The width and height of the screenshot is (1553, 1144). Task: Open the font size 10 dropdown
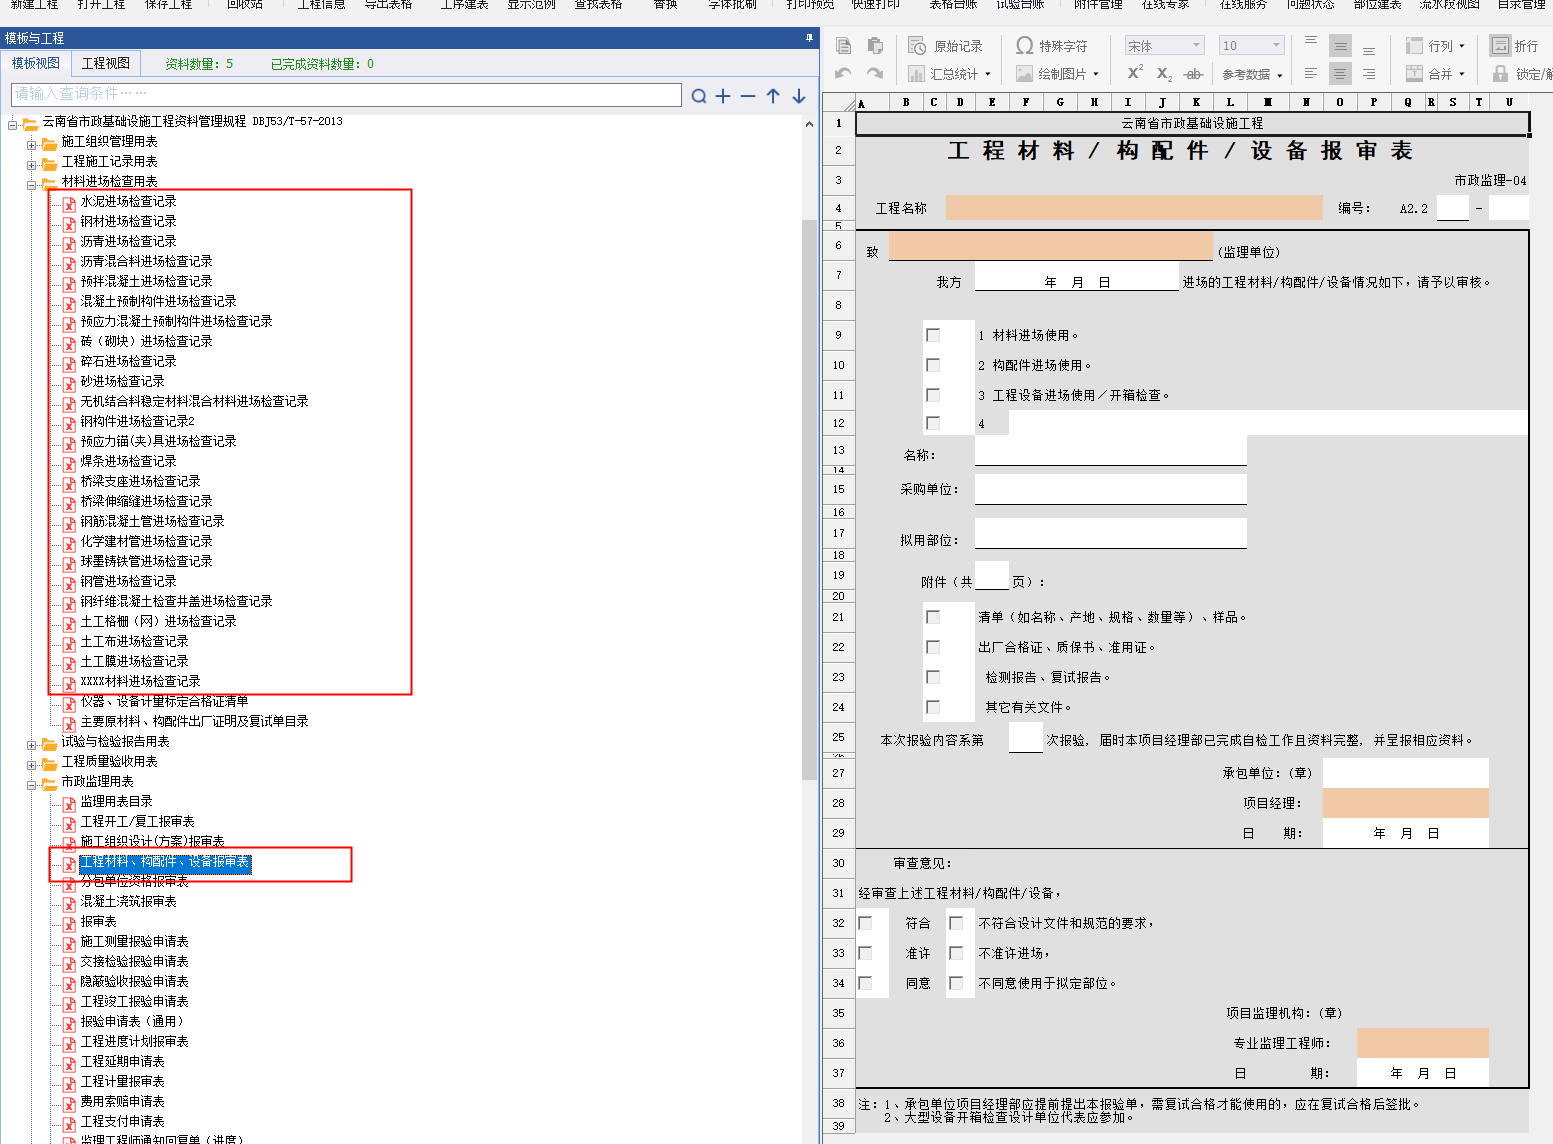[x=1276, y=46]
